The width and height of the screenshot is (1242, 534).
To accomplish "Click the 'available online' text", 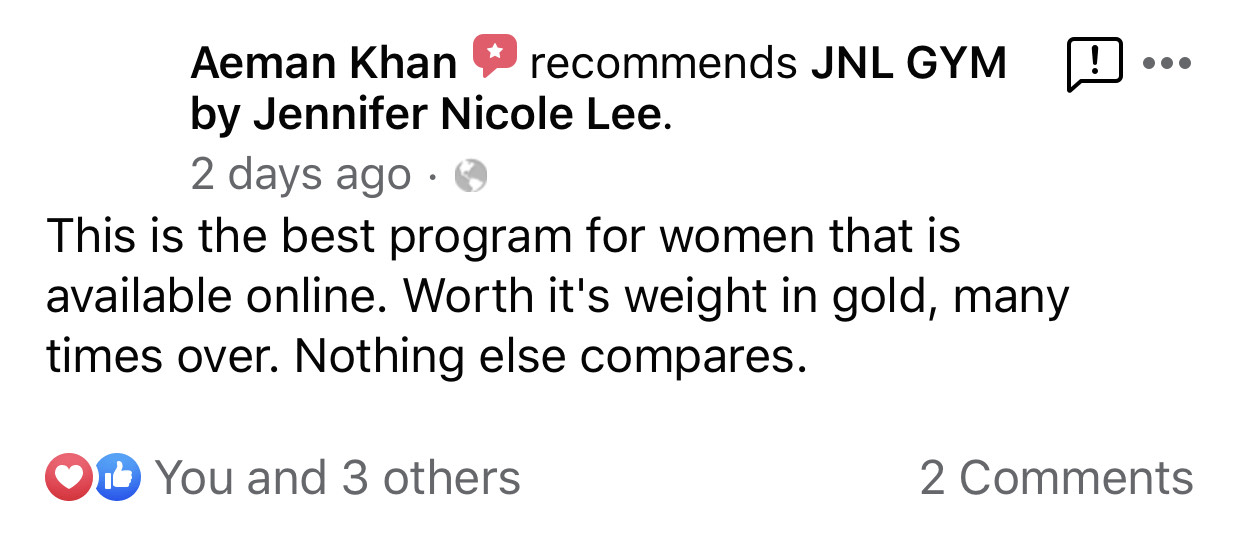I will coord(220,298).
